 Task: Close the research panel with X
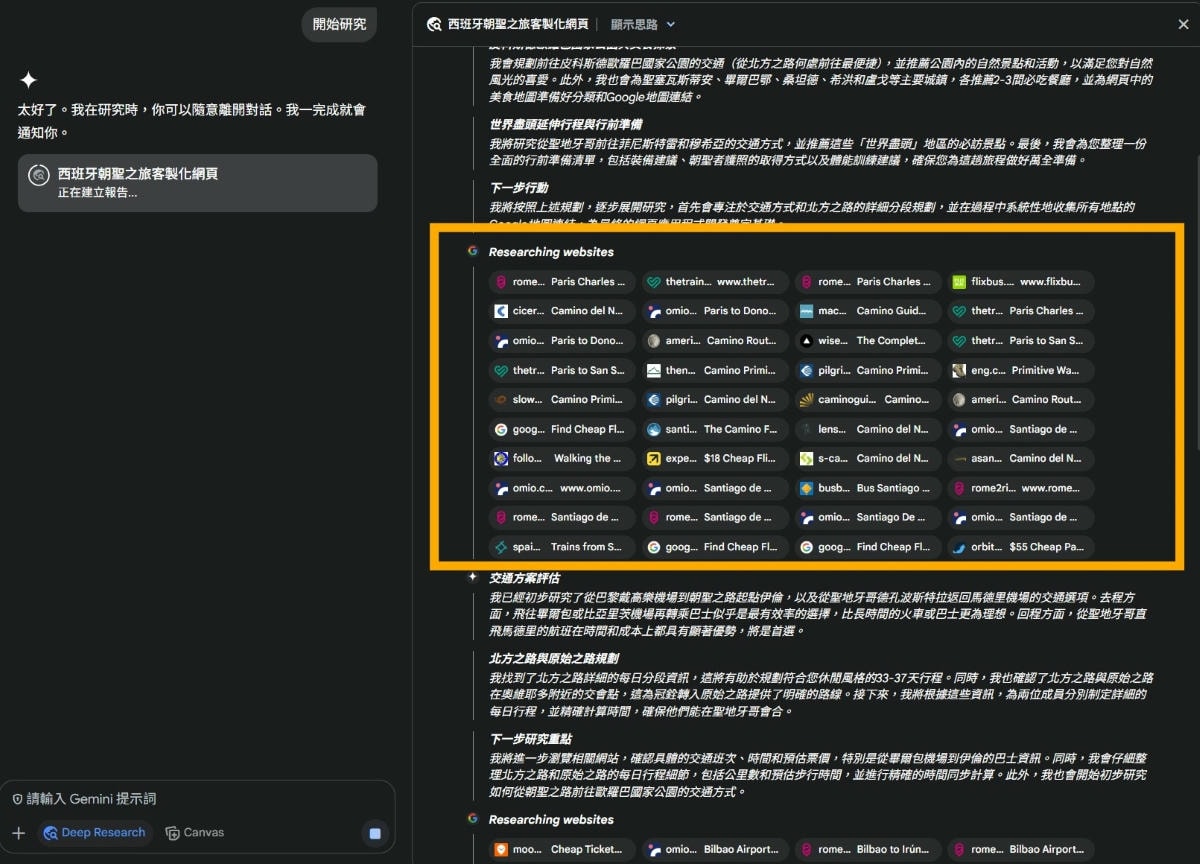(1184, 25)
